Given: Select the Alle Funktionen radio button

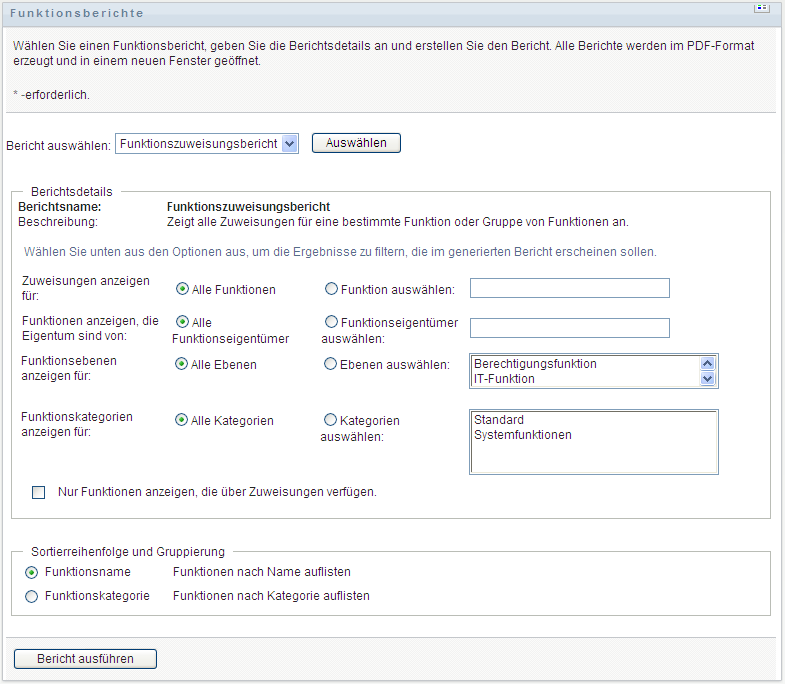Looking at the screenshot, I should (x=182, y=289).
